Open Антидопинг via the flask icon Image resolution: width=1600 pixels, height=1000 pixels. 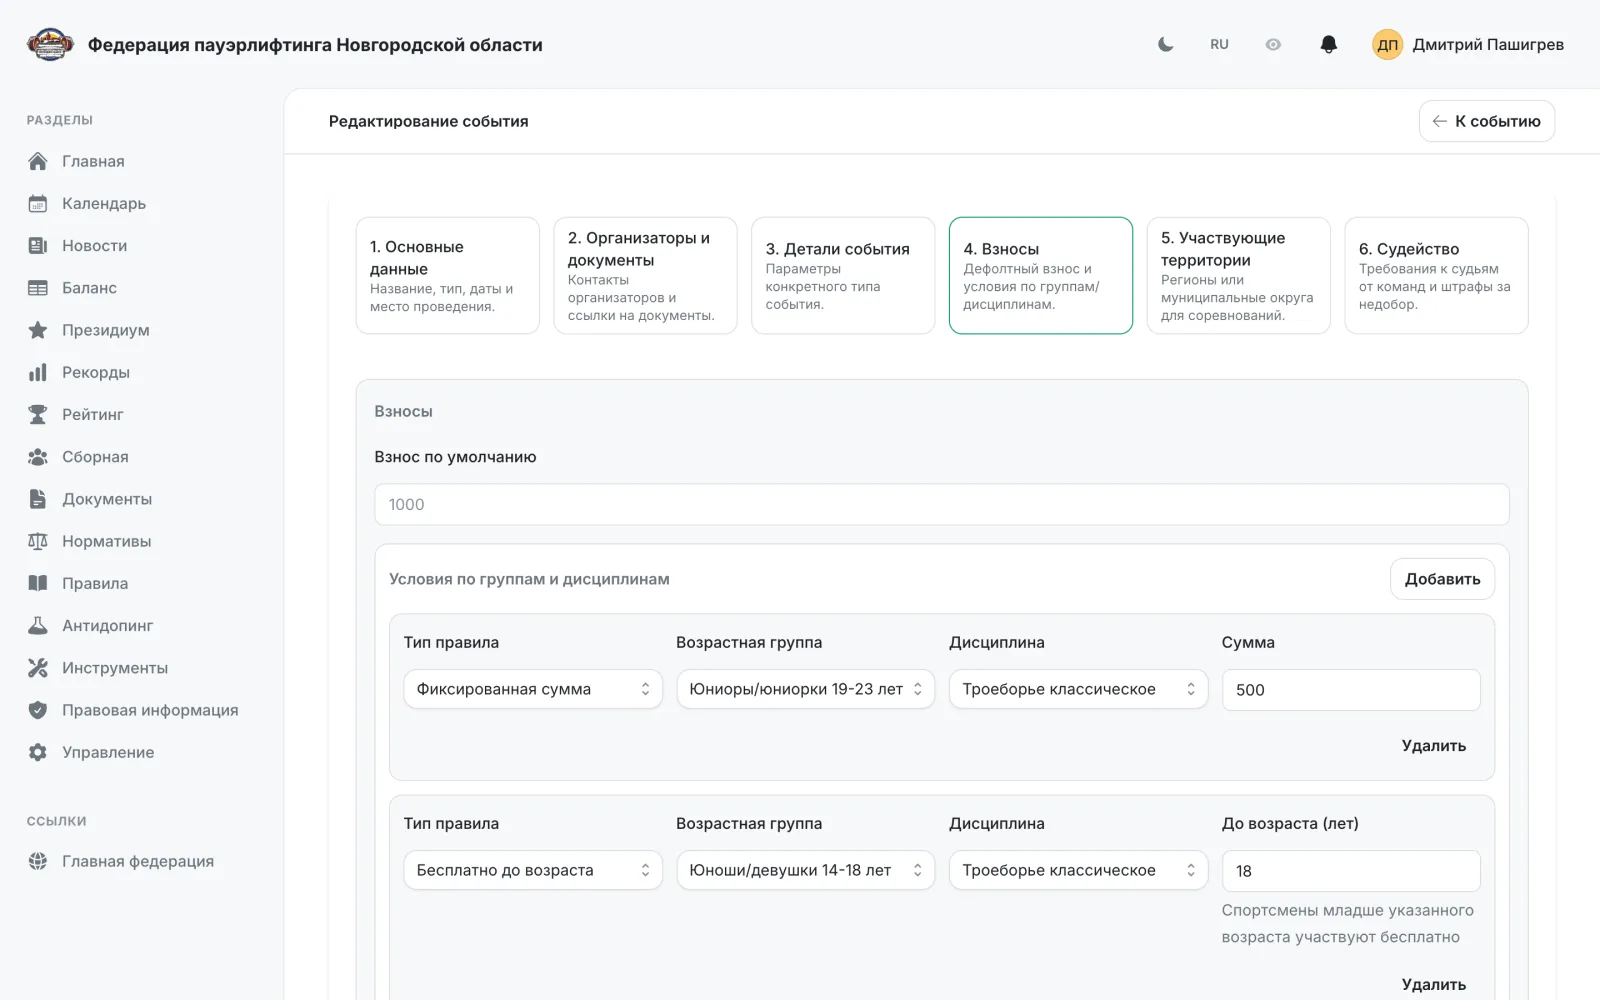tap(38, 625)
